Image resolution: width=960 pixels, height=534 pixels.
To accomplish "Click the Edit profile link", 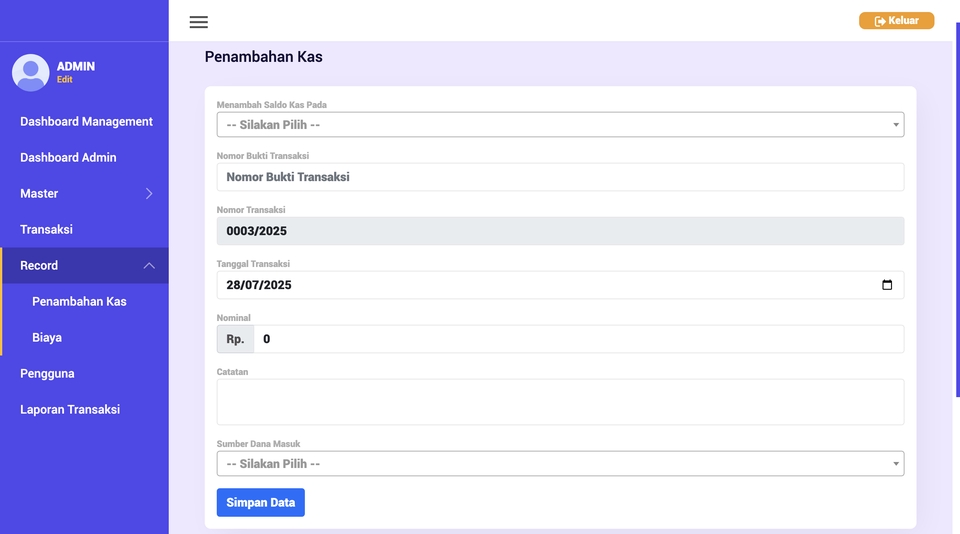I will pos(64,80).
